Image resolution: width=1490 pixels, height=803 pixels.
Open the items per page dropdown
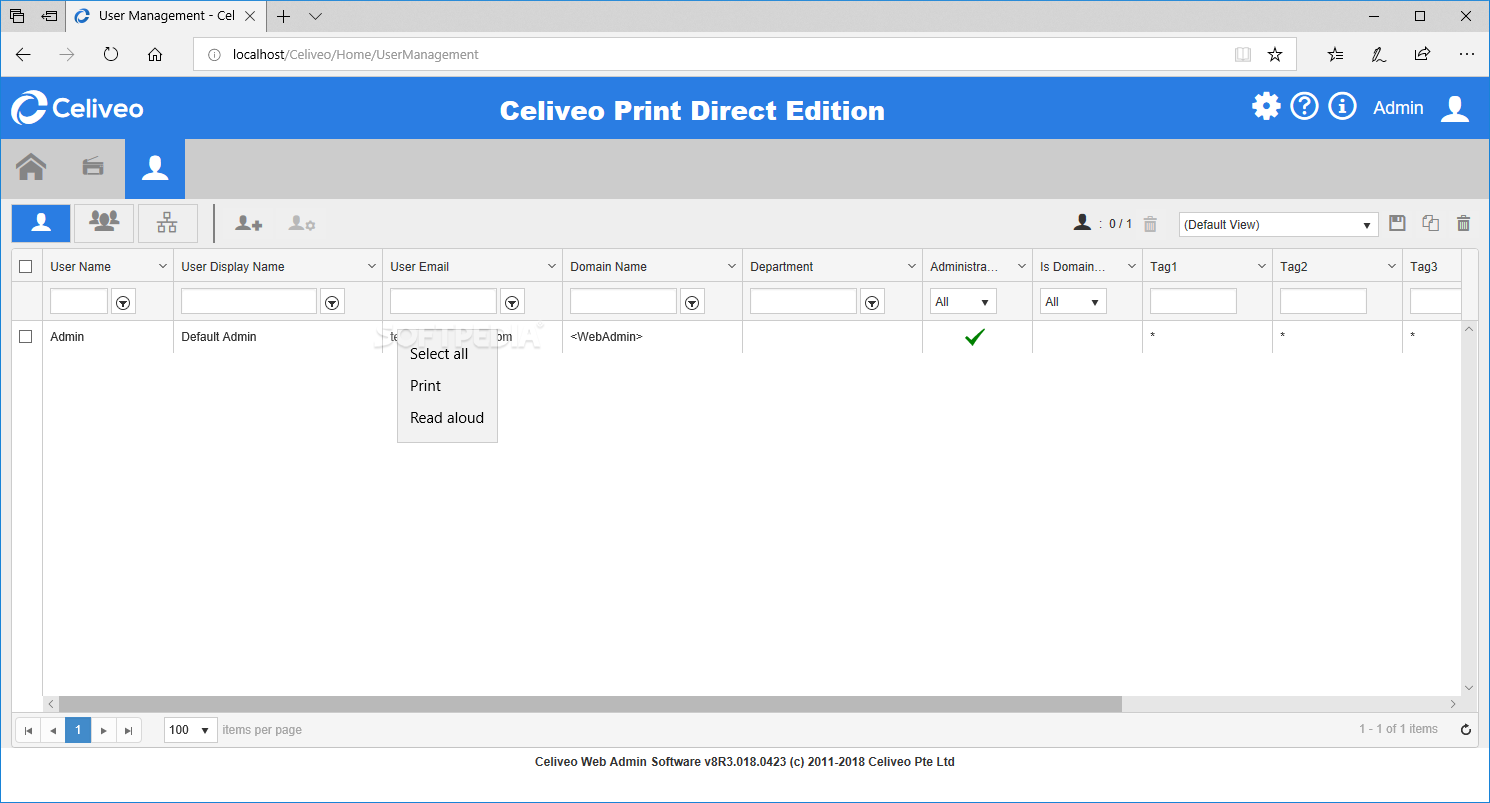191,730
